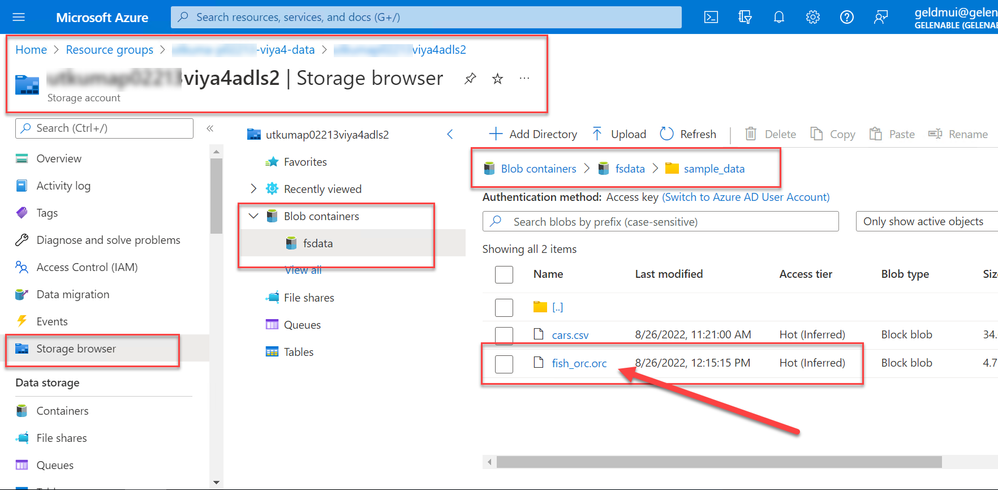Focus the Search blobs by prefix field
The width and height of the screenshot is (998, 490).
tap(672, 221)
